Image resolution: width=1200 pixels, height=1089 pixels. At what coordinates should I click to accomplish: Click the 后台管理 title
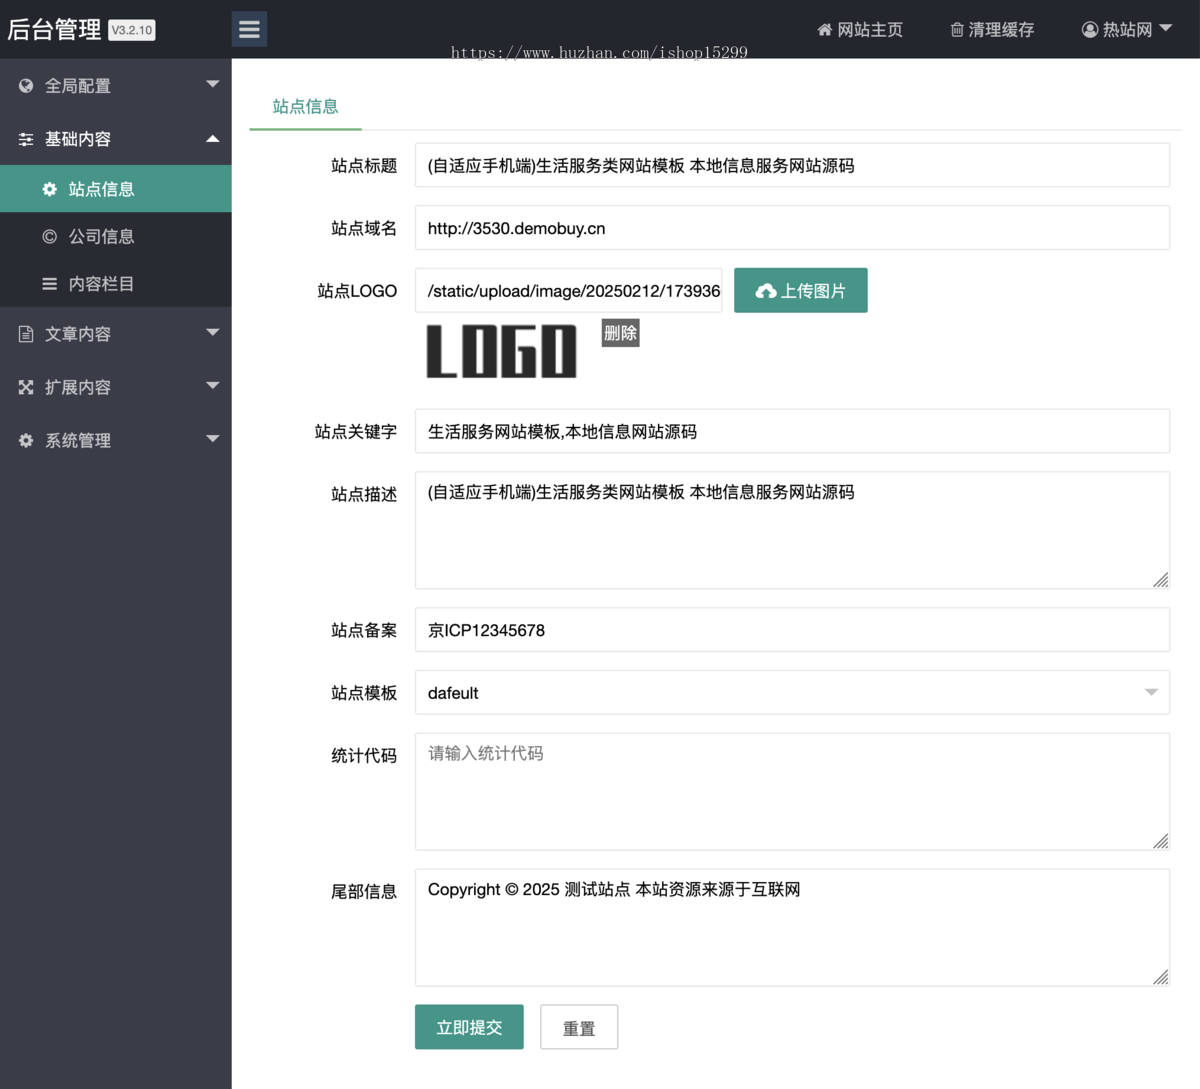pos(54,30)
